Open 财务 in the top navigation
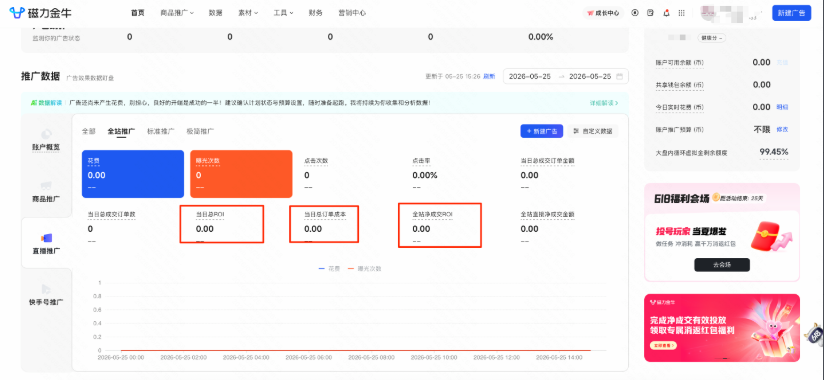Image resolution: width=824 pixels, height=380 pixels. coord(316,13)
